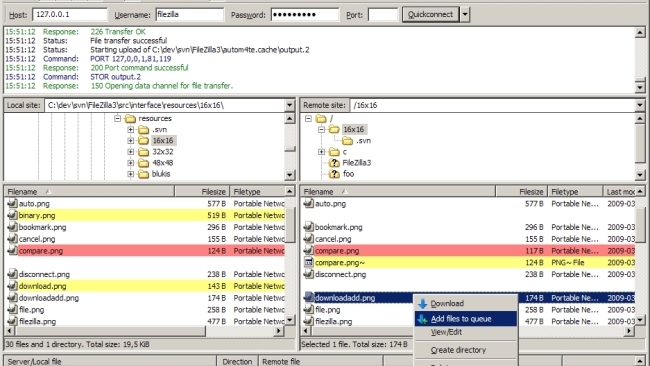The width and height of the screenshot is (650, 366).
Task: Click local file list horizontal scrollbar thumb
Action: pos(110,331)
